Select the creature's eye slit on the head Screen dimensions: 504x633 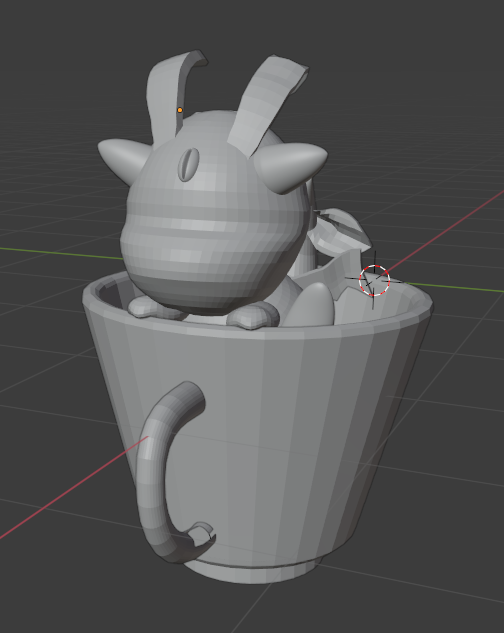coord(189,164)
